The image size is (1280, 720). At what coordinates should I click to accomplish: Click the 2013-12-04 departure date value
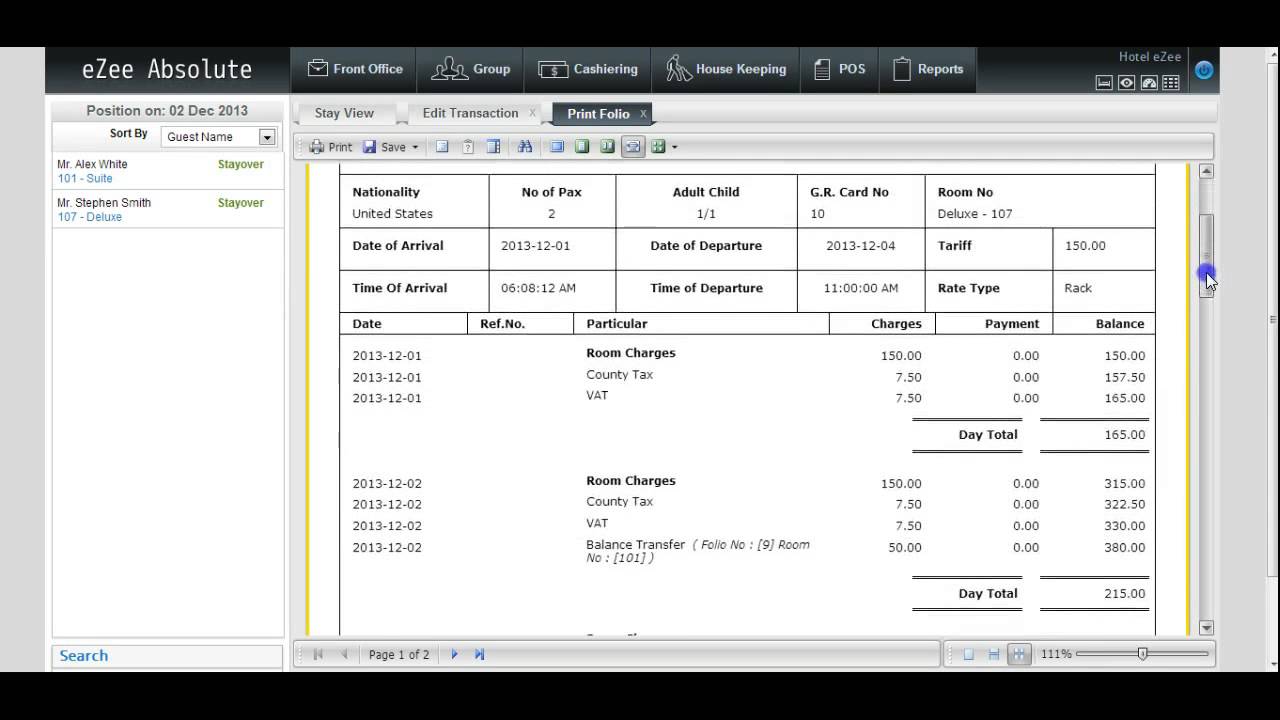coord(860,246)
